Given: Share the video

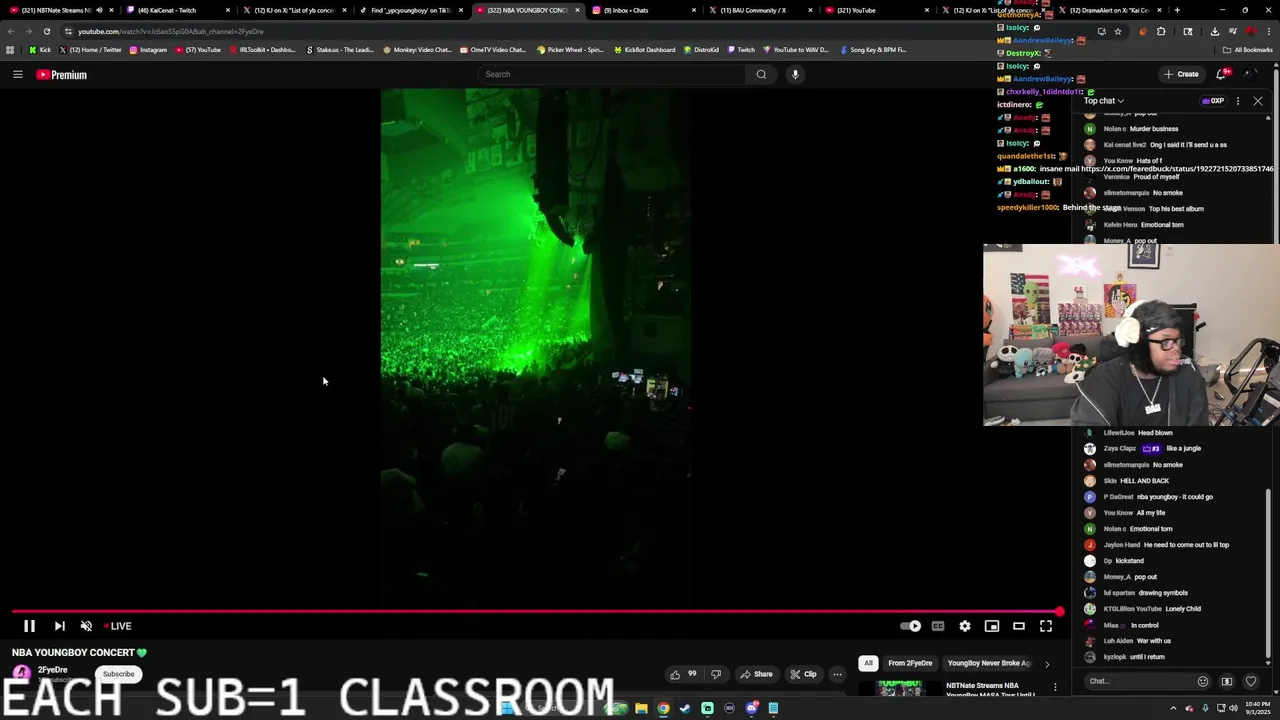Looking at the screenshot, I should click(756, 674).
